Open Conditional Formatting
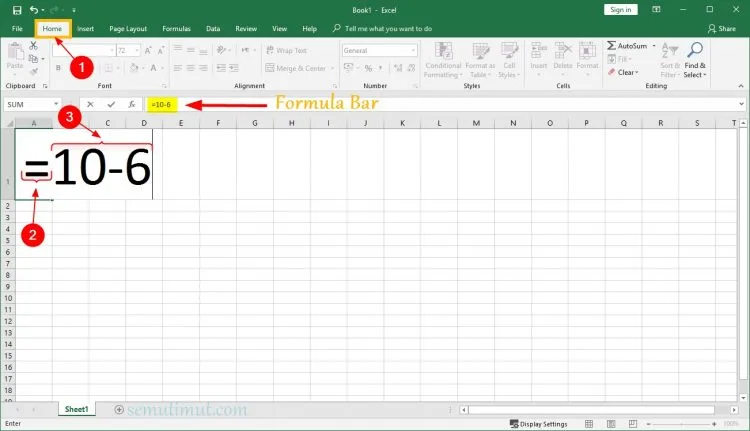The width and height of the screenshot is (750, 431). pyautogui.click(x=443, y=60)
